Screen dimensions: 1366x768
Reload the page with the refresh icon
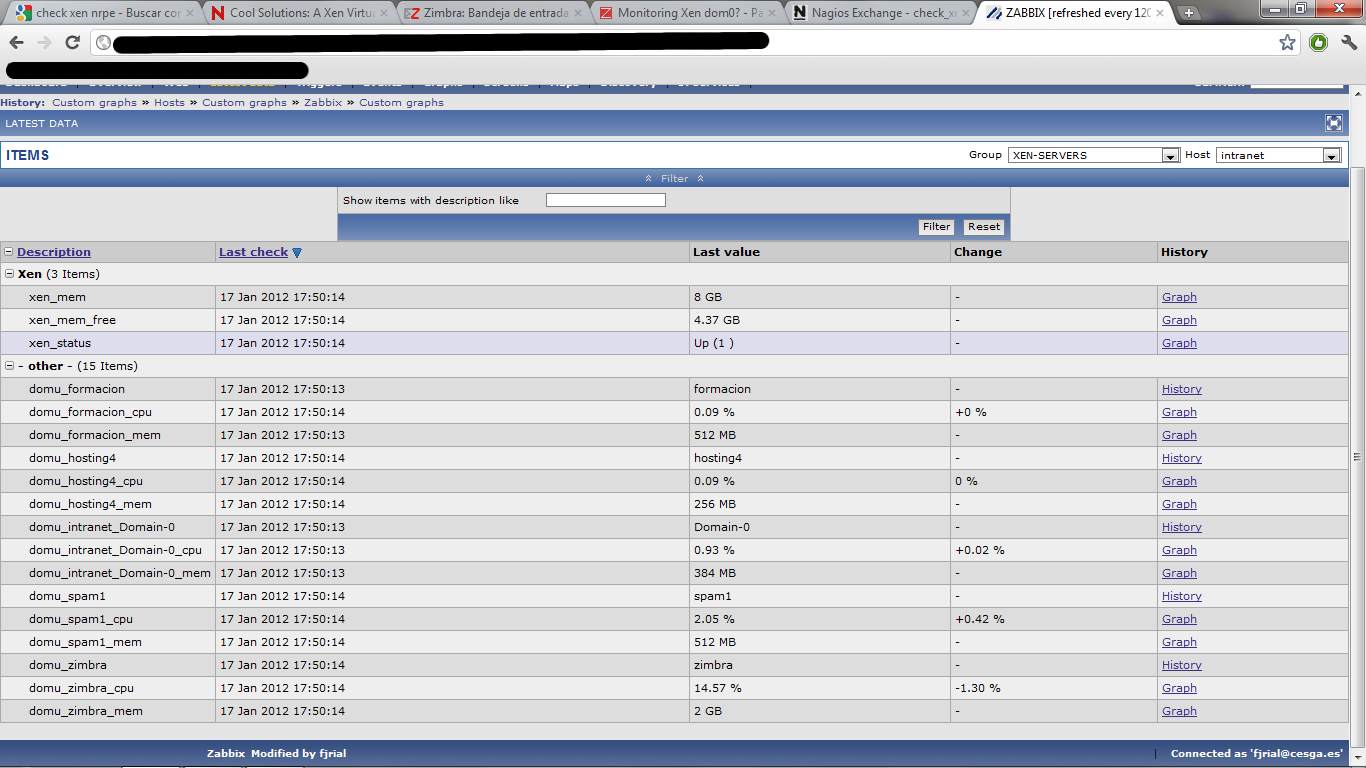coord(72,42)
